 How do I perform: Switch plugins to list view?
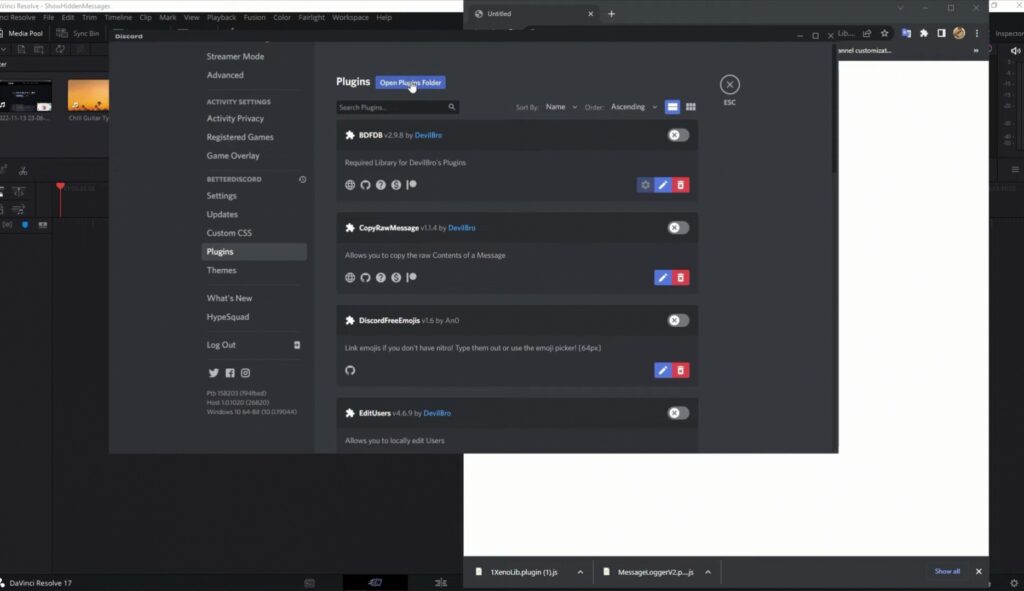[672, 107]
